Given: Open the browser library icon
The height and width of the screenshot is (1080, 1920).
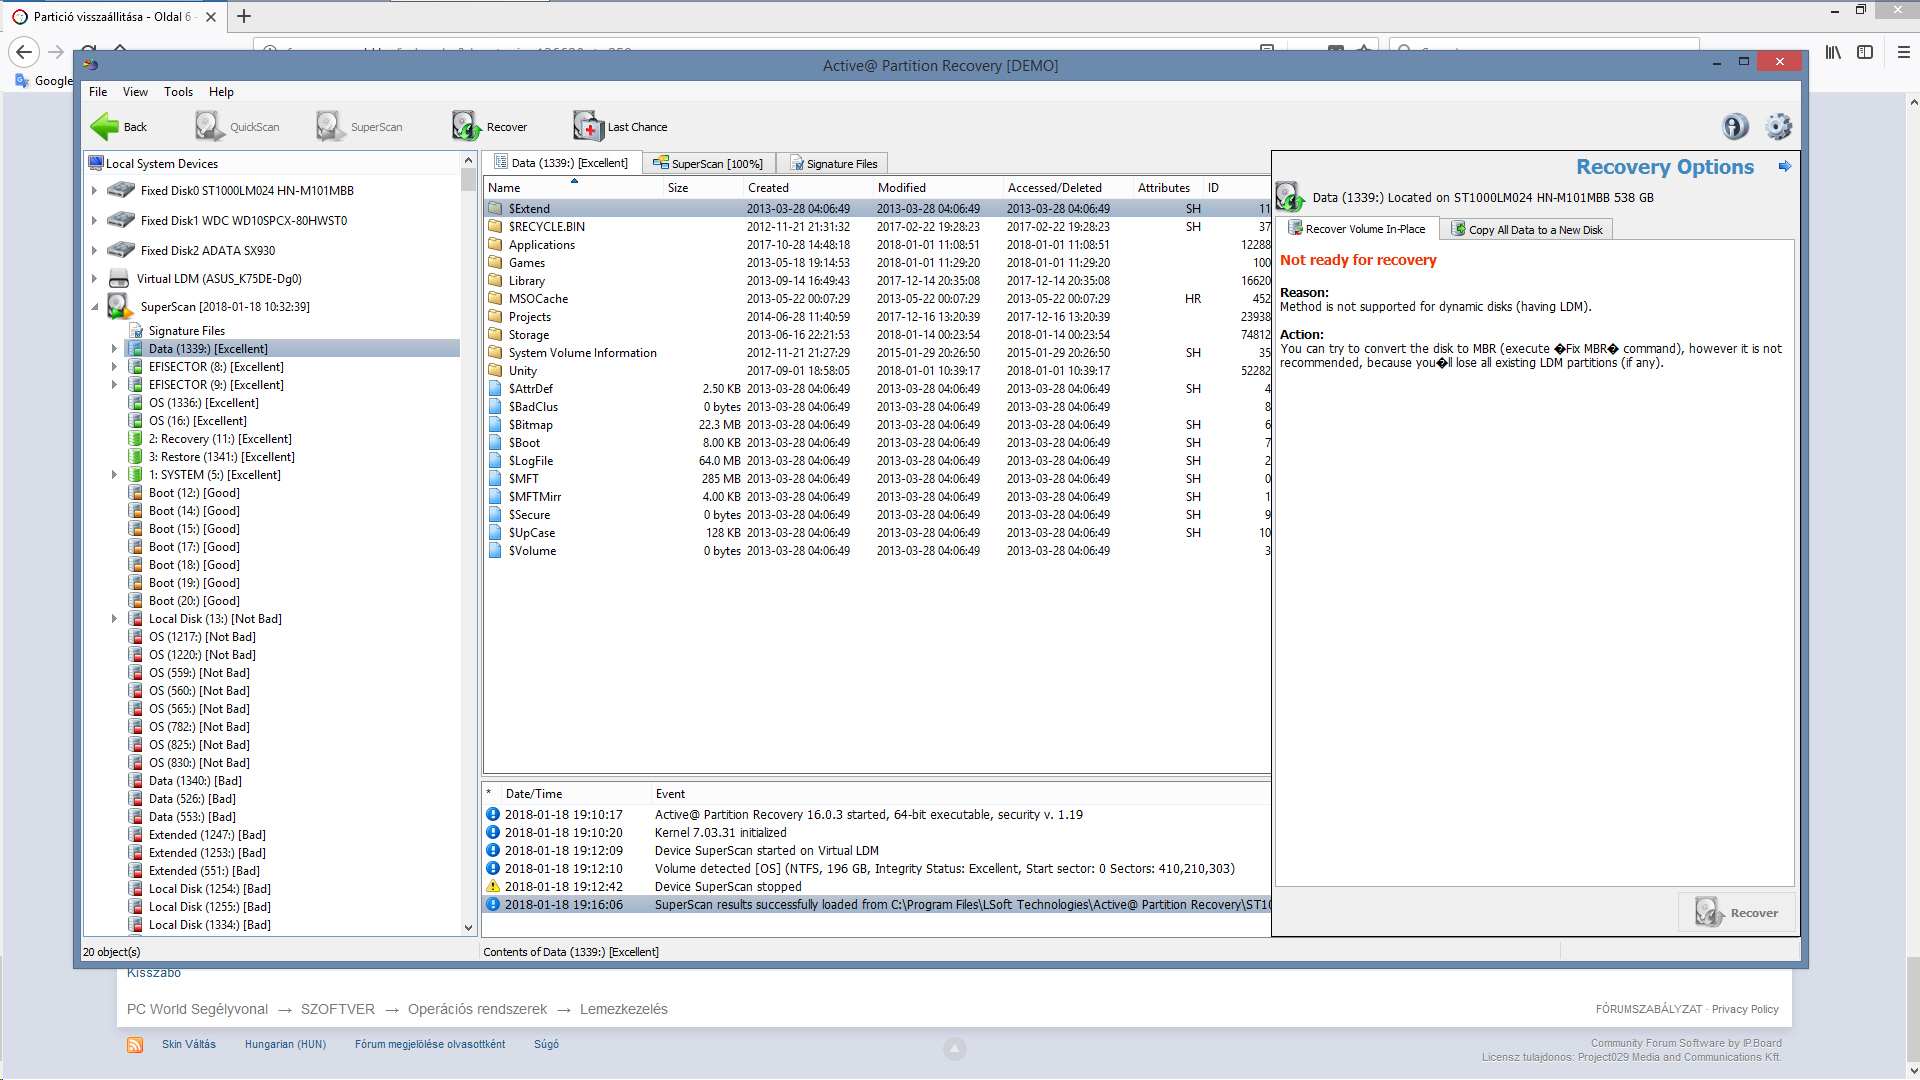Looking at the screenshot, I should click(x=1833, y=52).
